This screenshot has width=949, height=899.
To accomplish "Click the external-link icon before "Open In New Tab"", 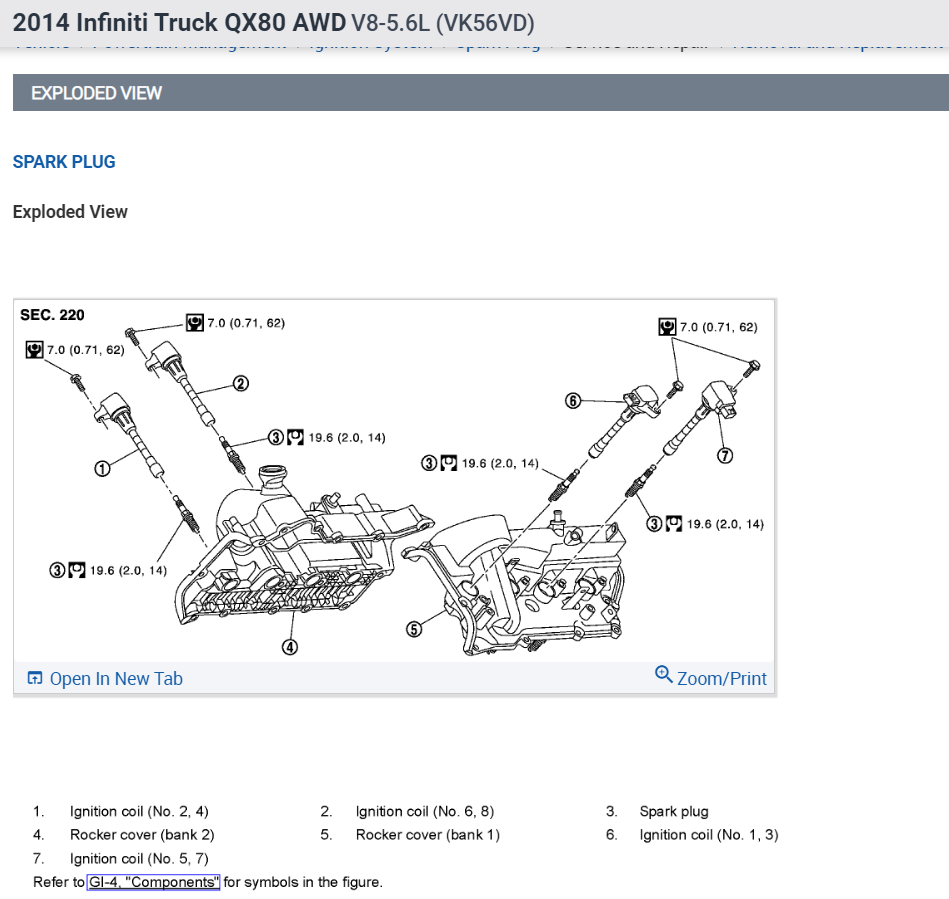I will tap(35, 678).
